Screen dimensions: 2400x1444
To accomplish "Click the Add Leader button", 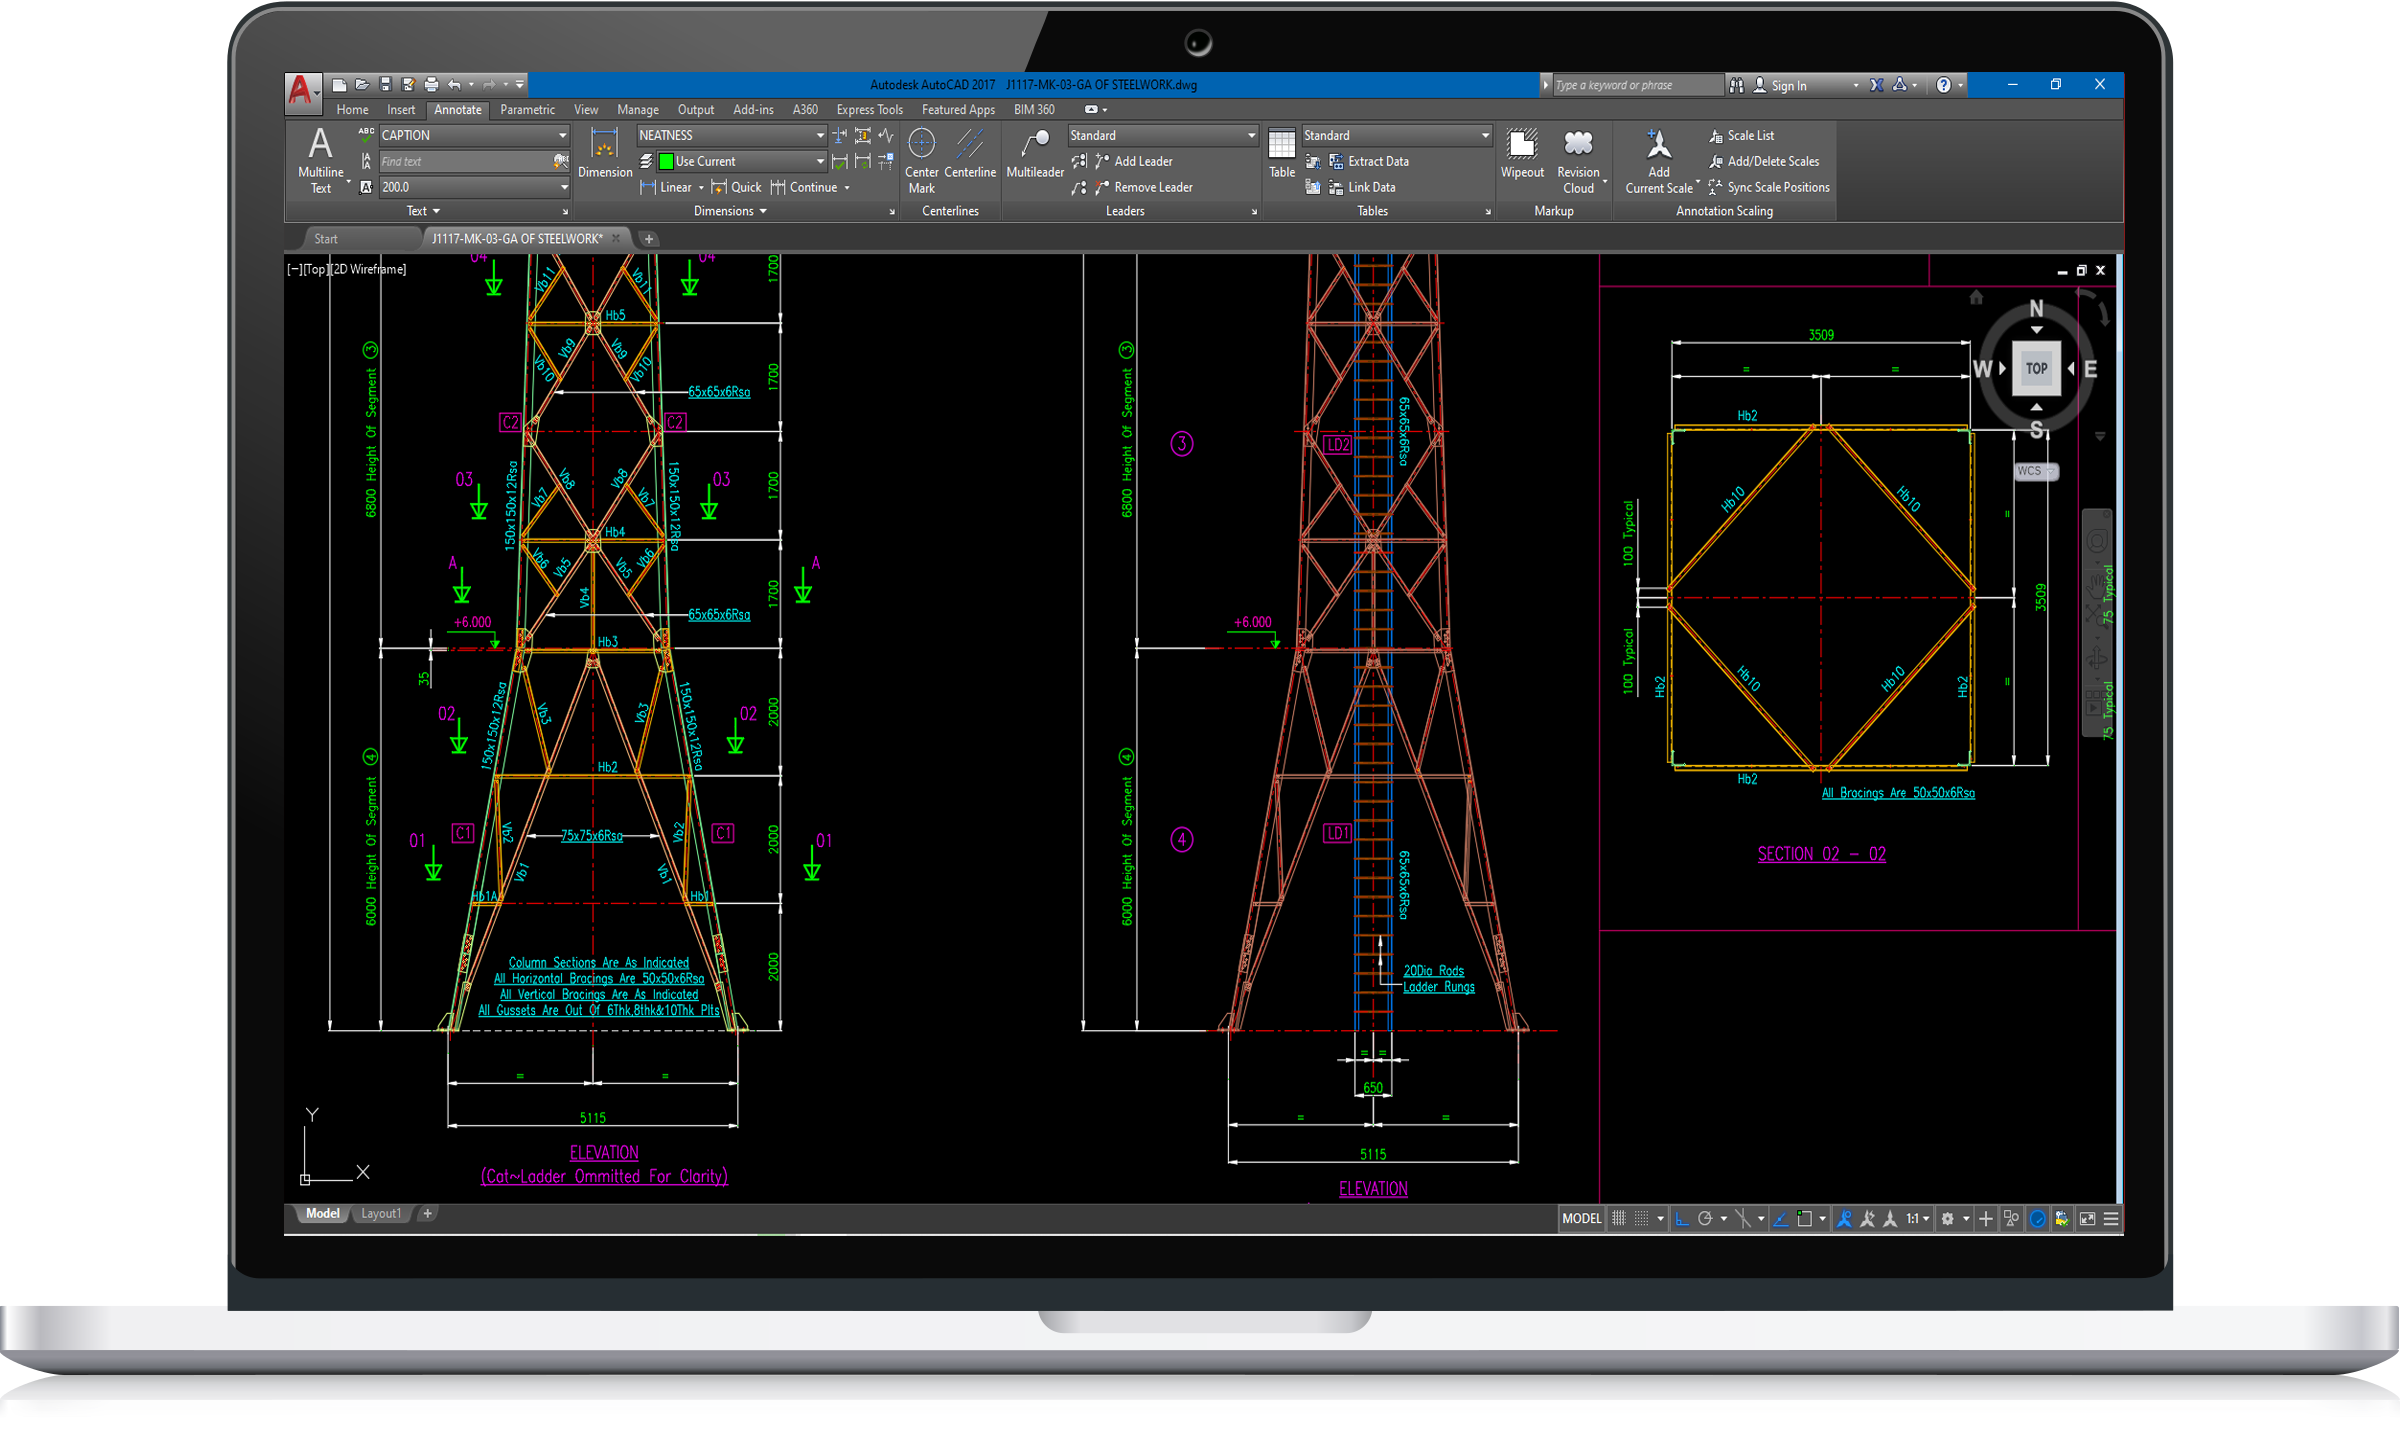I will click(1142, 161).
